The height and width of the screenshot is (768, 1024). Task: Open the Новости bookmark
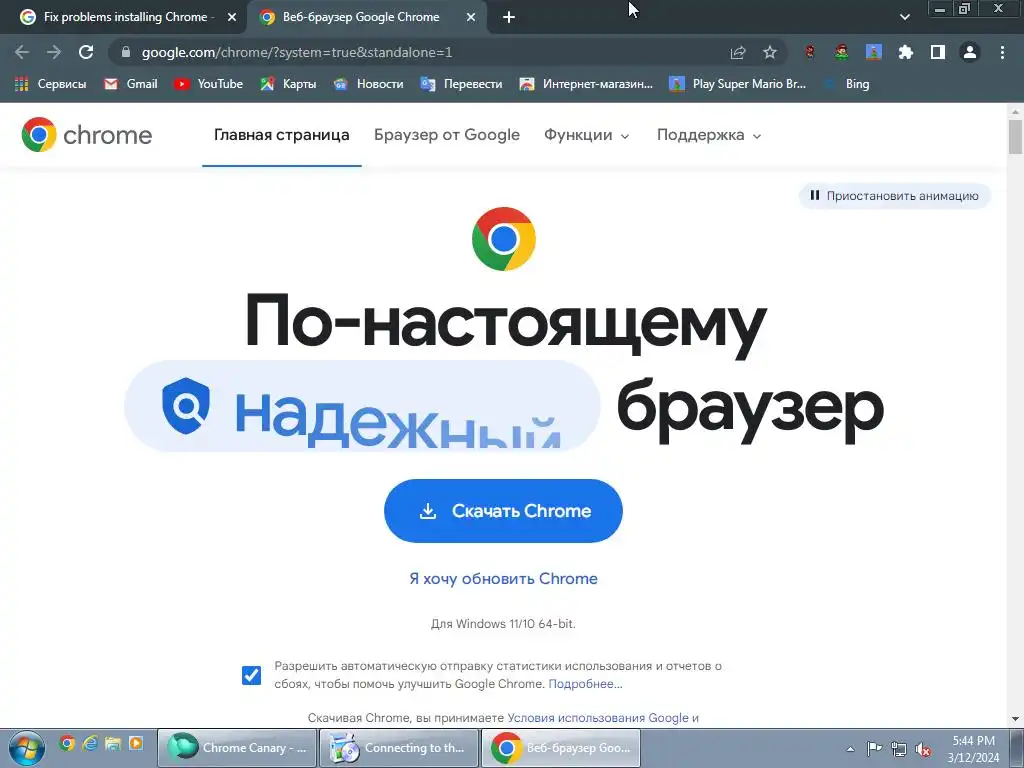click(368, 84)
